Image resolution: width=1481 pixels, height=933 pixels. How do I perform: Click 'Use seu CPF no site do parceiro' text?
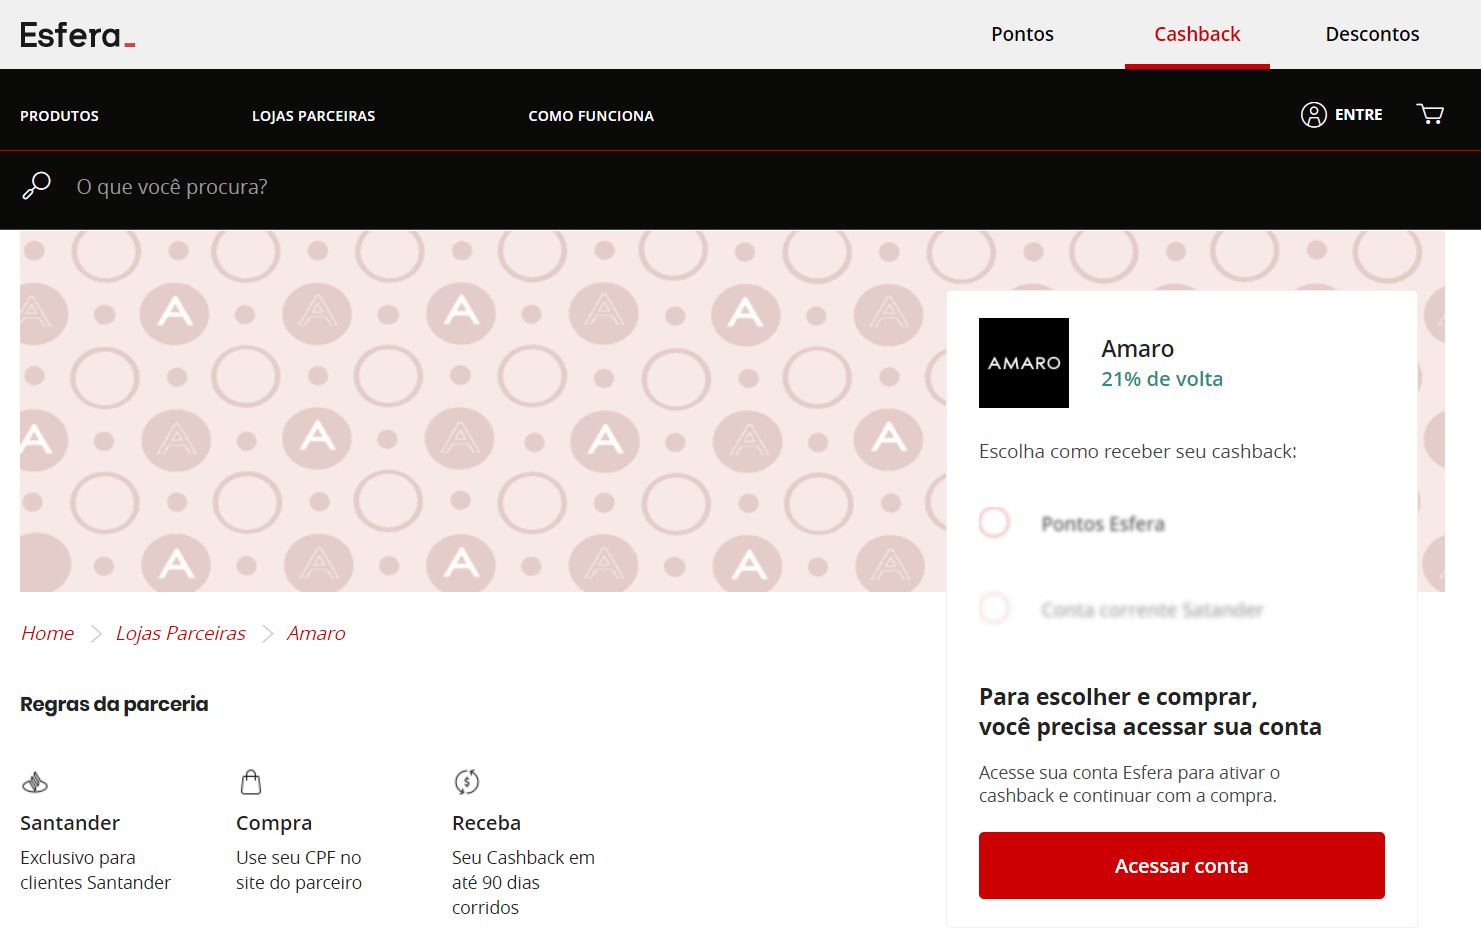299,870
